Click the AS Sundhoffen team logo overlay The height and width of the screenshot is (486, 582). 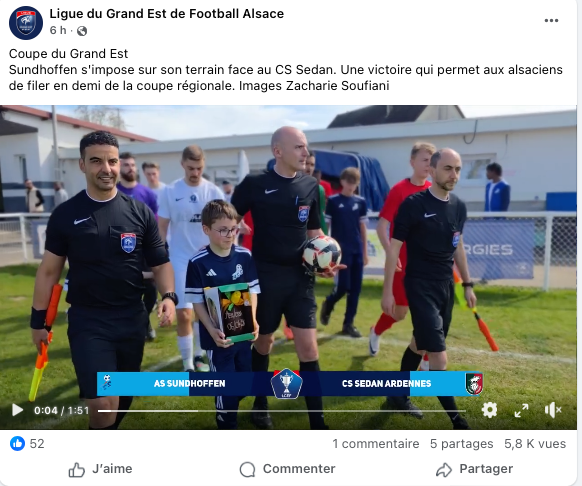tap(107, 383)
